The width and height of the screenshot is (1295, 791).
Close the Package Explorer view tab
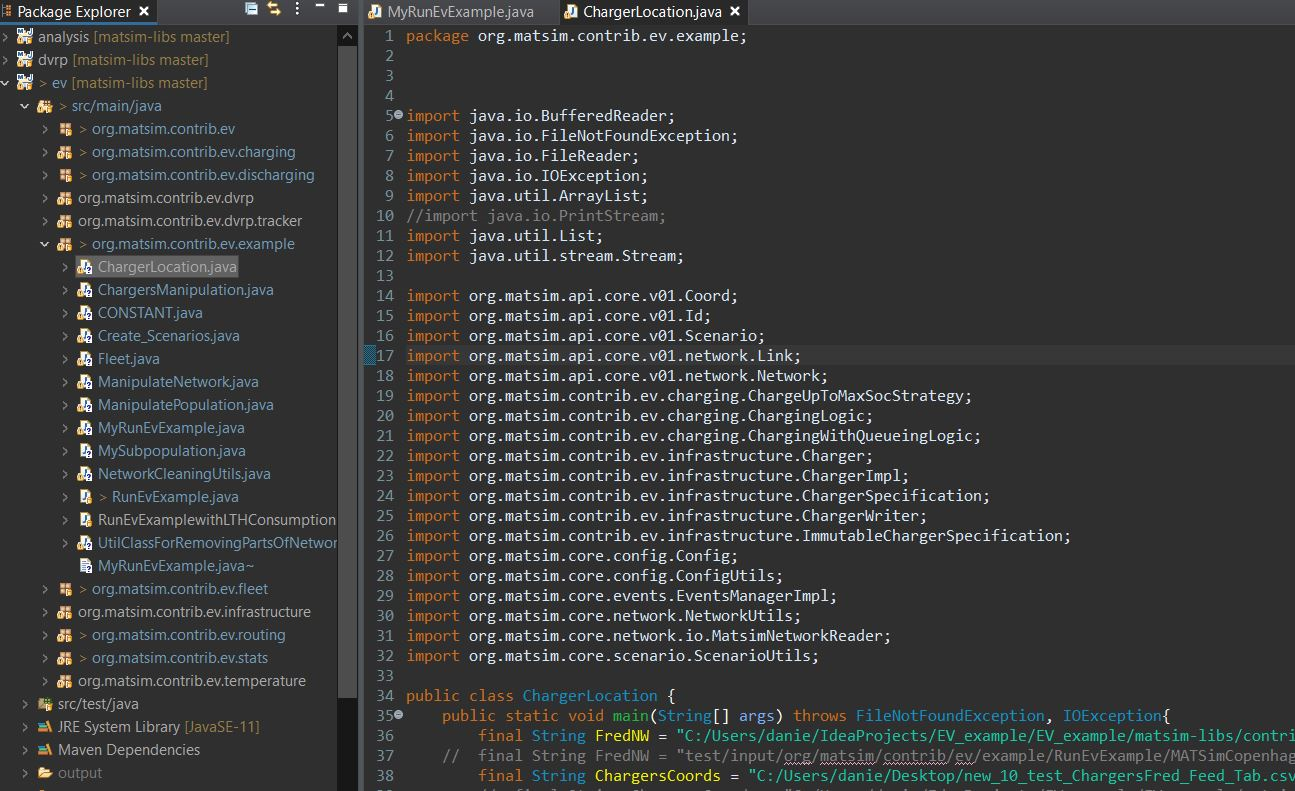click(144, 12)
